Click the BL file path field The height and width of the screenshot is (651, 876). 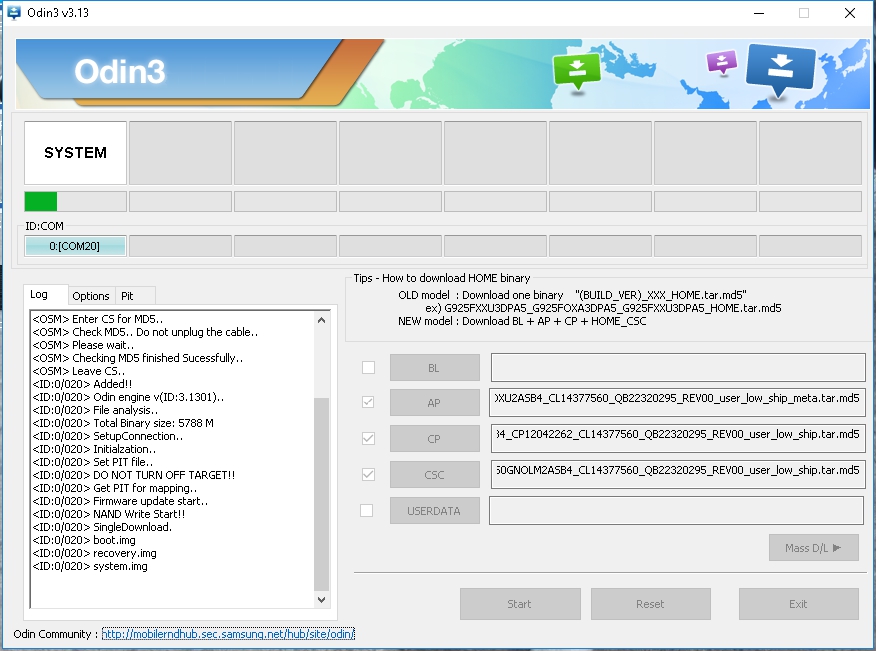pos(678,368)
